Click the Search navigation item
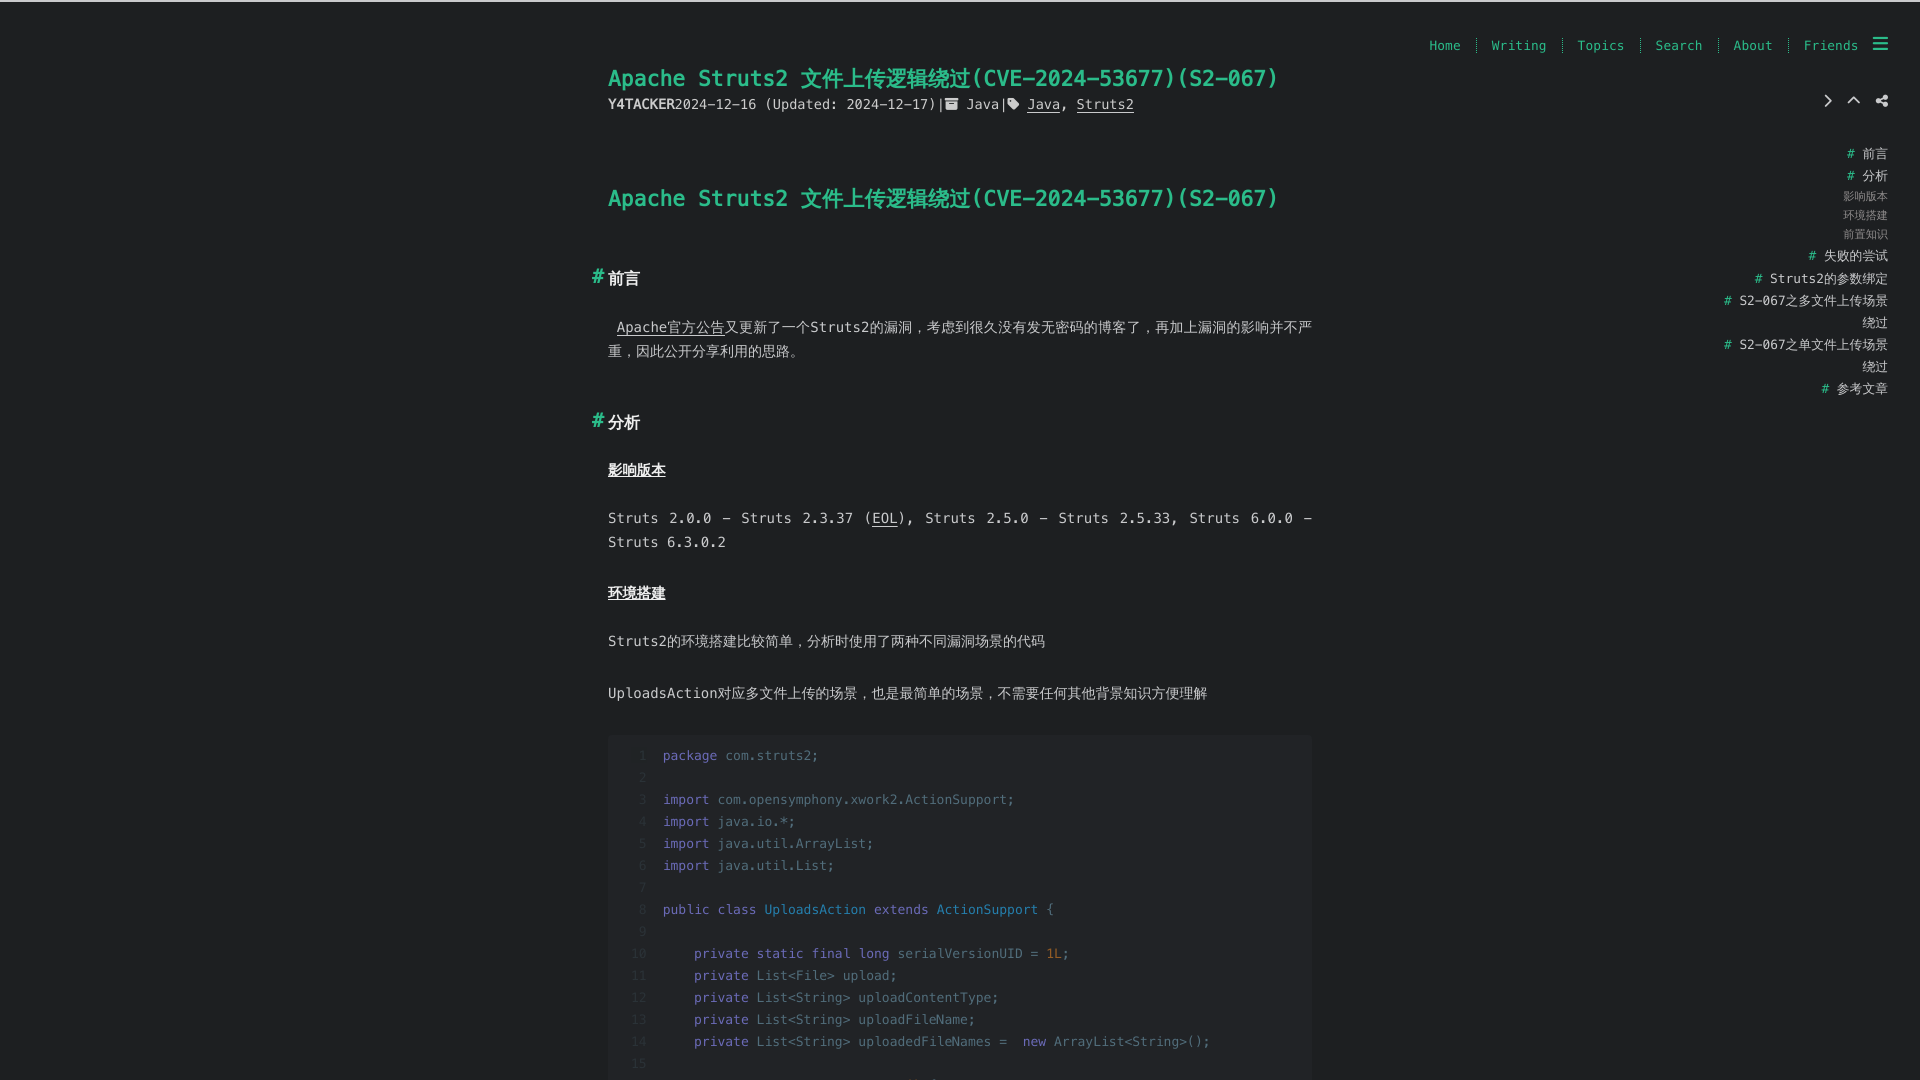This screenshot has width=1920, height=1080. pyautogui.click(x=1677, y=45)
